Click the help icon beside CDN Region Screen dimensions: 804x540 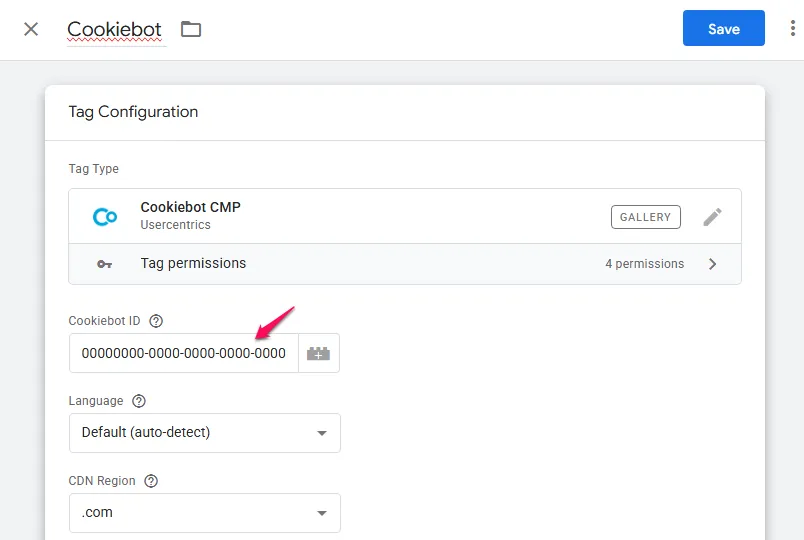coord(151,481)
